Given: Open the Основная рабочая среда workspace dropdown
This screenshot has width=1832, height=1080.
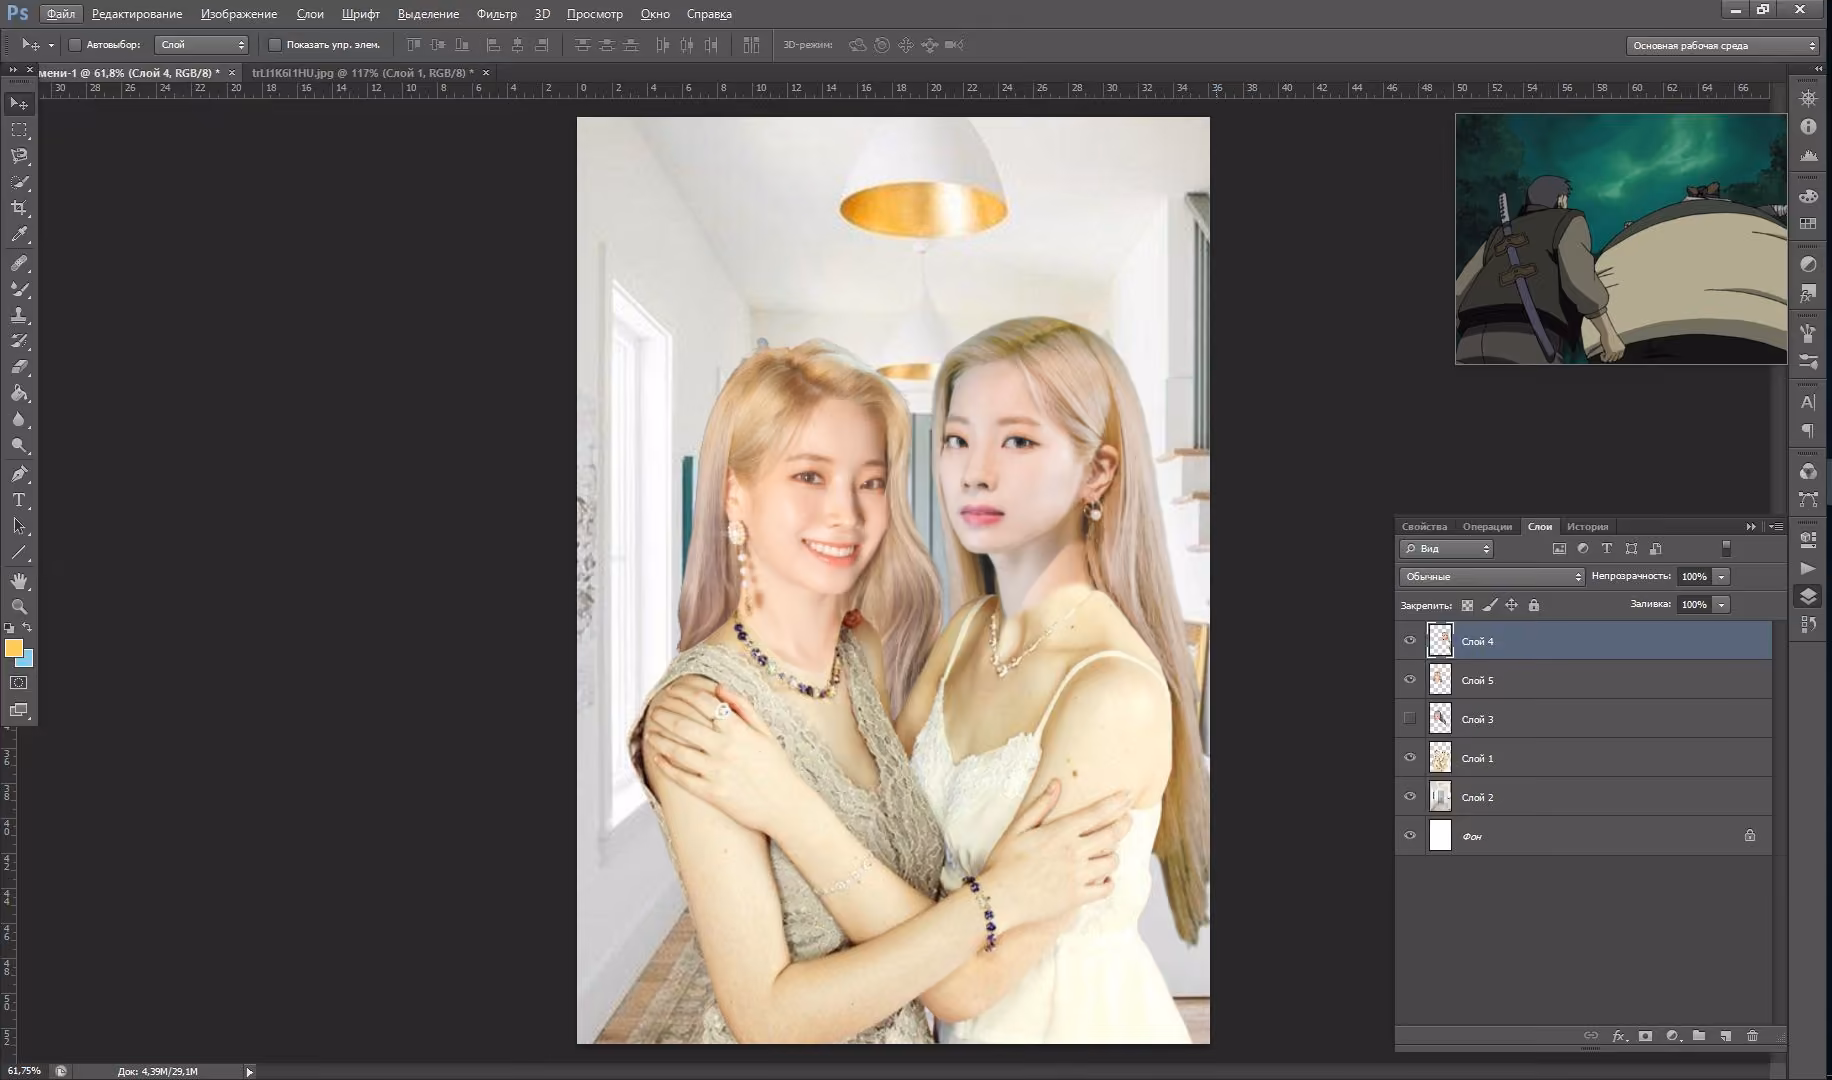Looking at the screenshot, I should pos(1721,46).
